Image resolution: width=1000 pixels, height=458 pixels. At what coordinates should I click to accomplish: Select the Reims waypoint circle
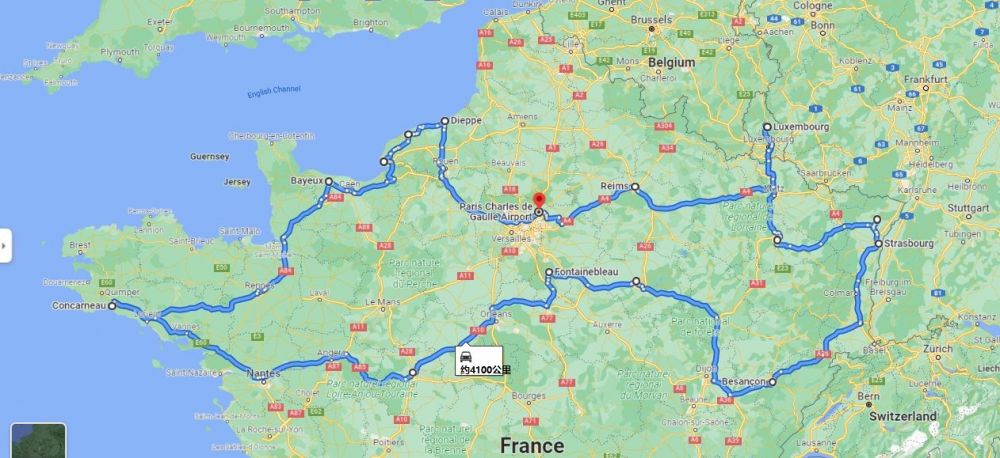635,187
